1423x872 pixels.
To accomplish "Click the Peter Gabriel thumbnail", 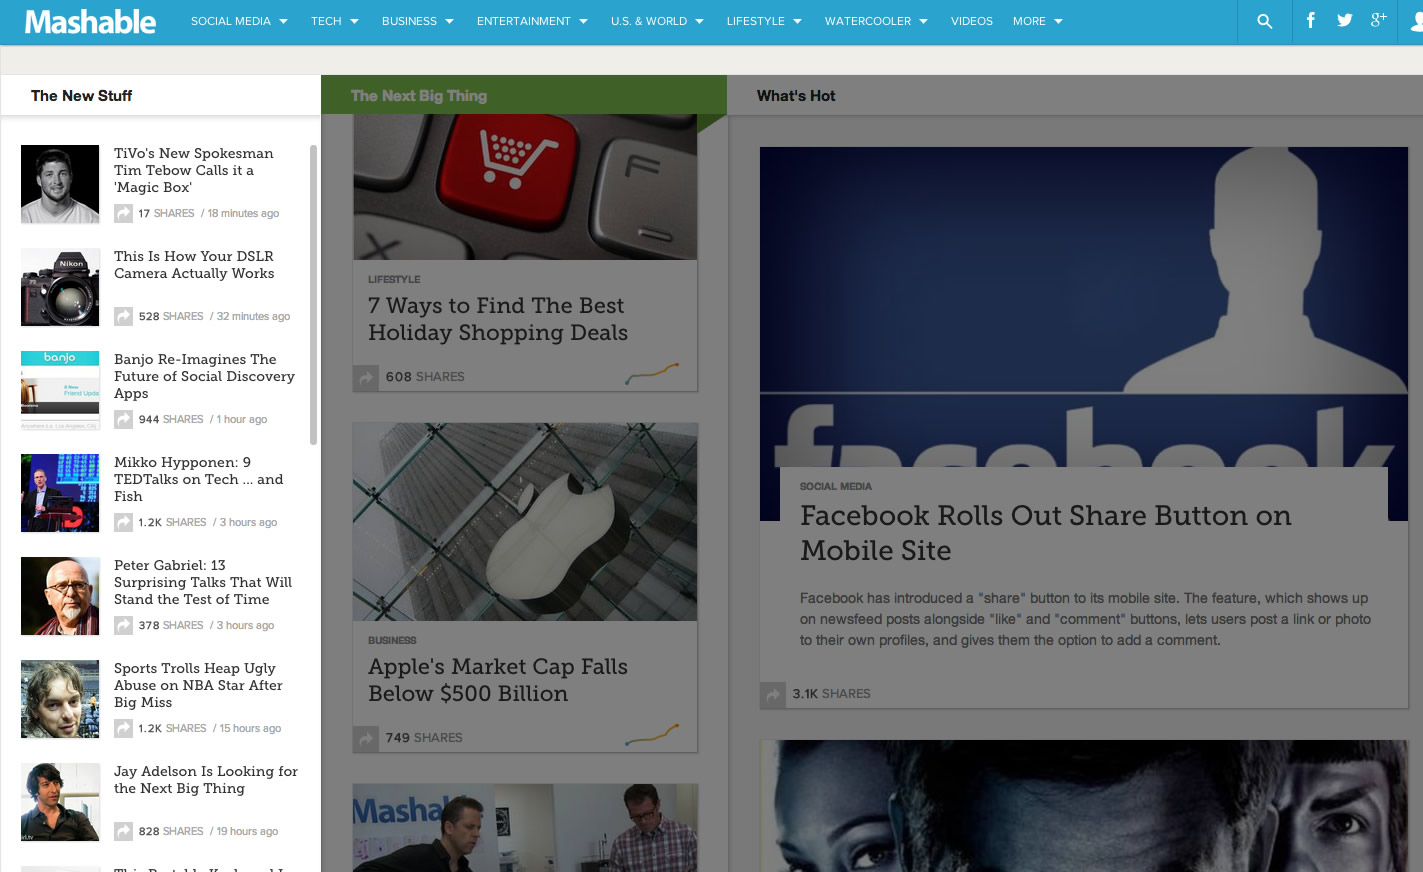I will point(60,596).
